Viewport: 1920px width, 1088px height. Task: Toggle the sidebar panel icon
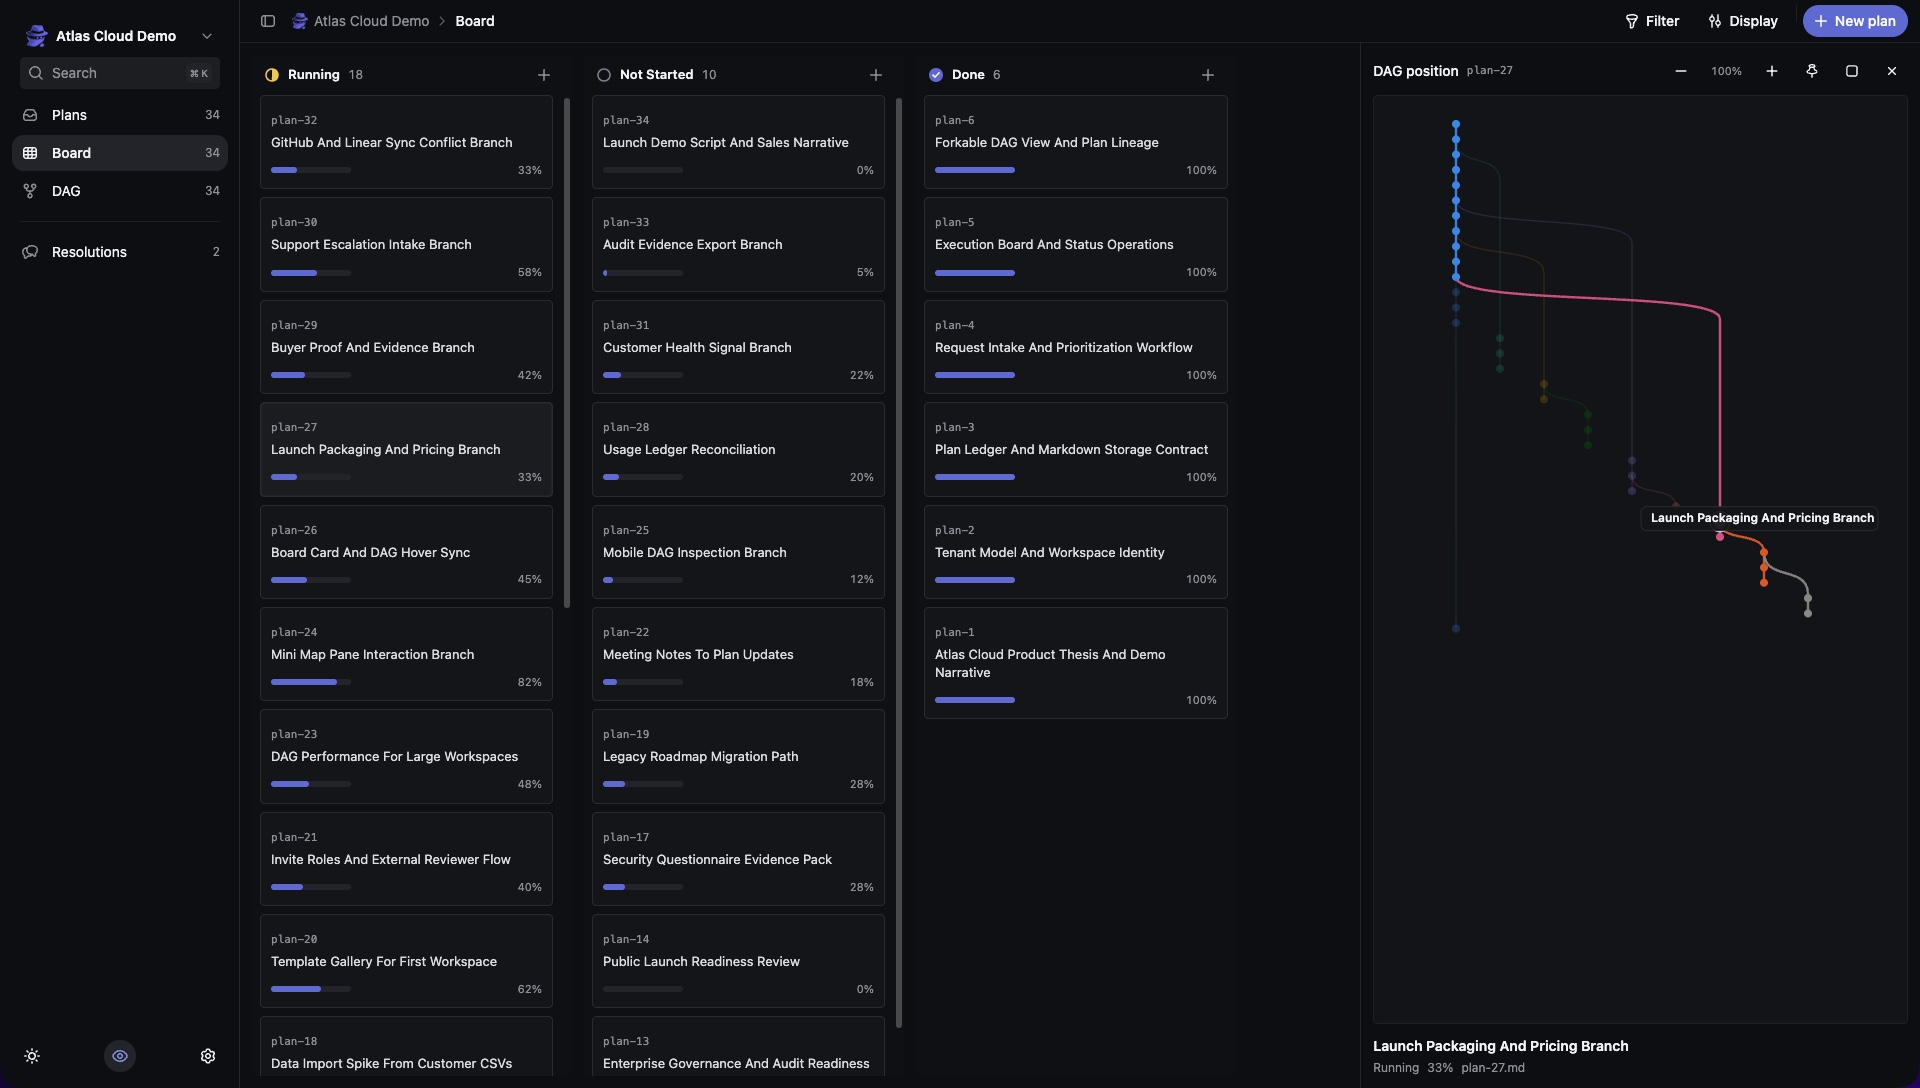pyautogui.click(x=268, y=21)
